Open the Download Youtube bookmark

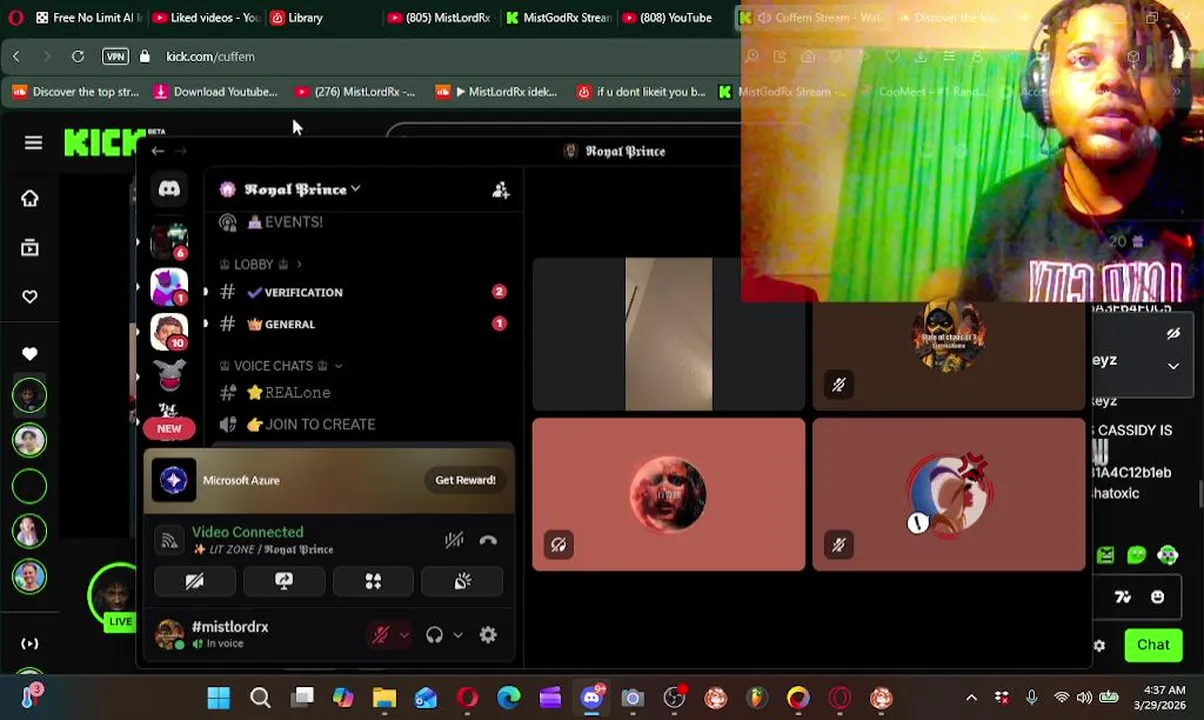coord(215,92)
